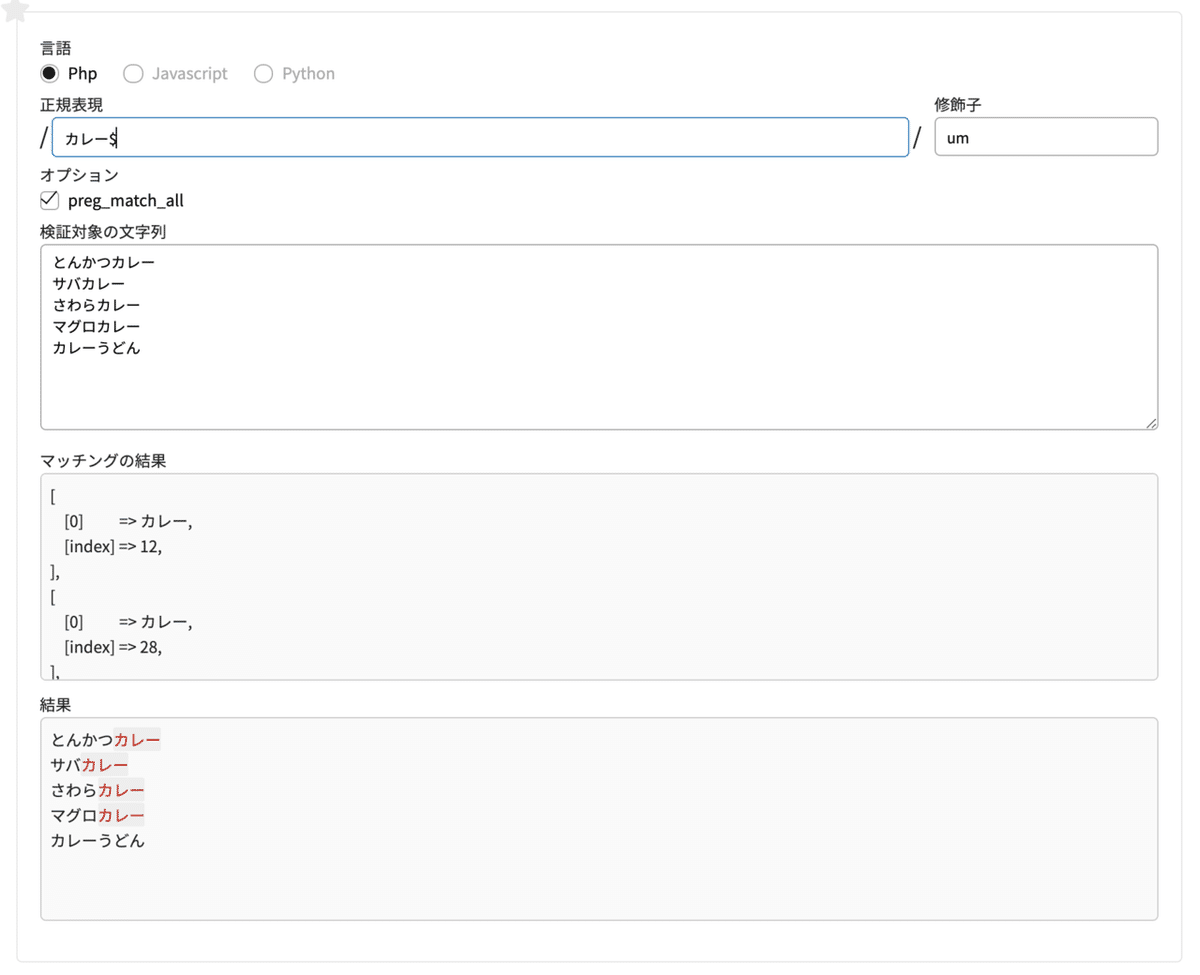The image size is (1200, 975).
Task: Select the Javascript language radio button
Action: 133,74
